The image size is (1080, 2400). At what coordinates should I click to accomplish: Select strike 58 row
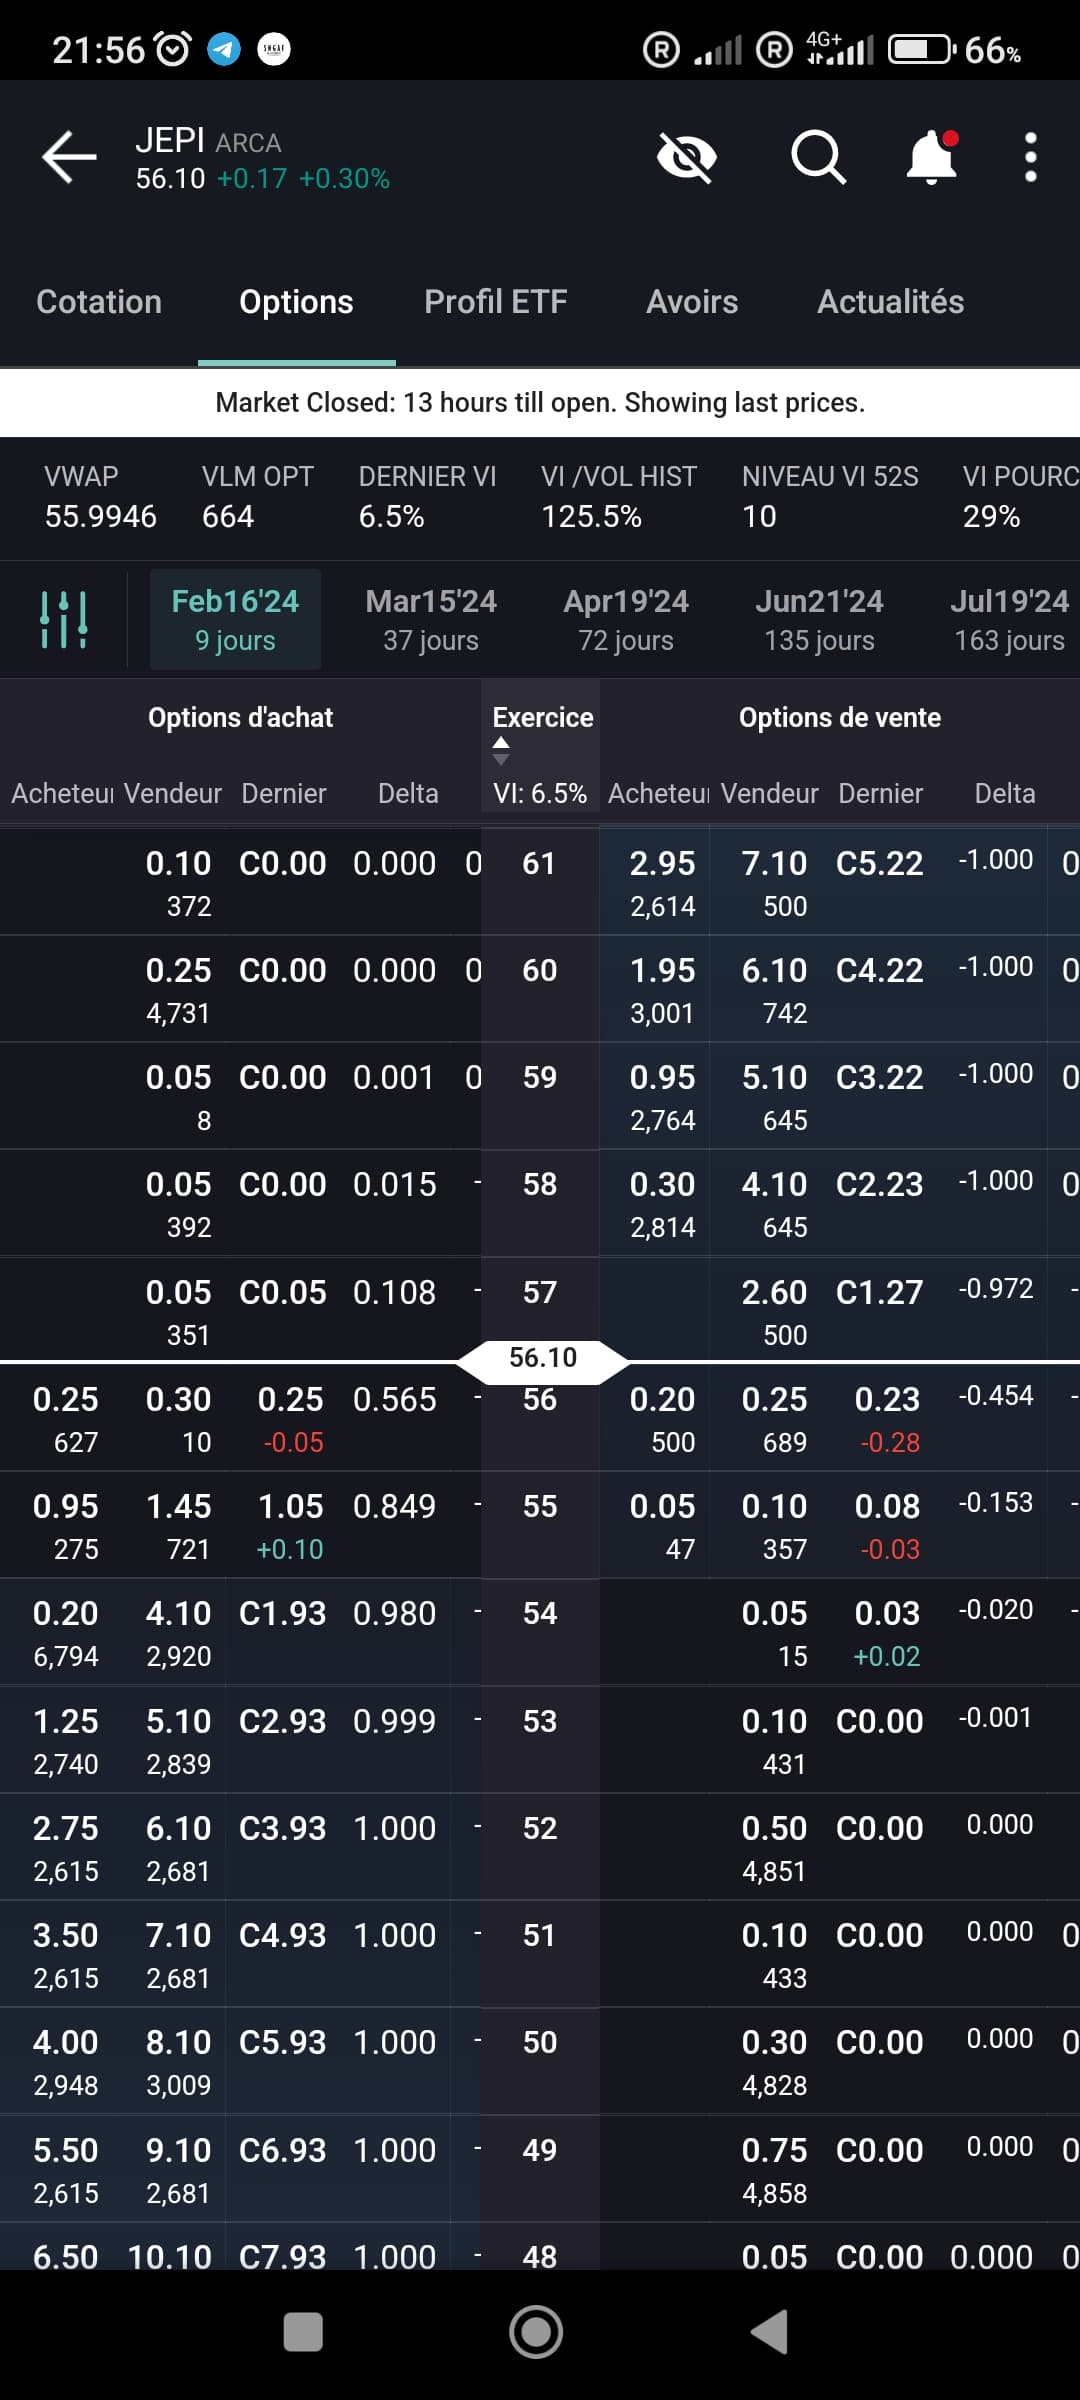pos(540,1203)
